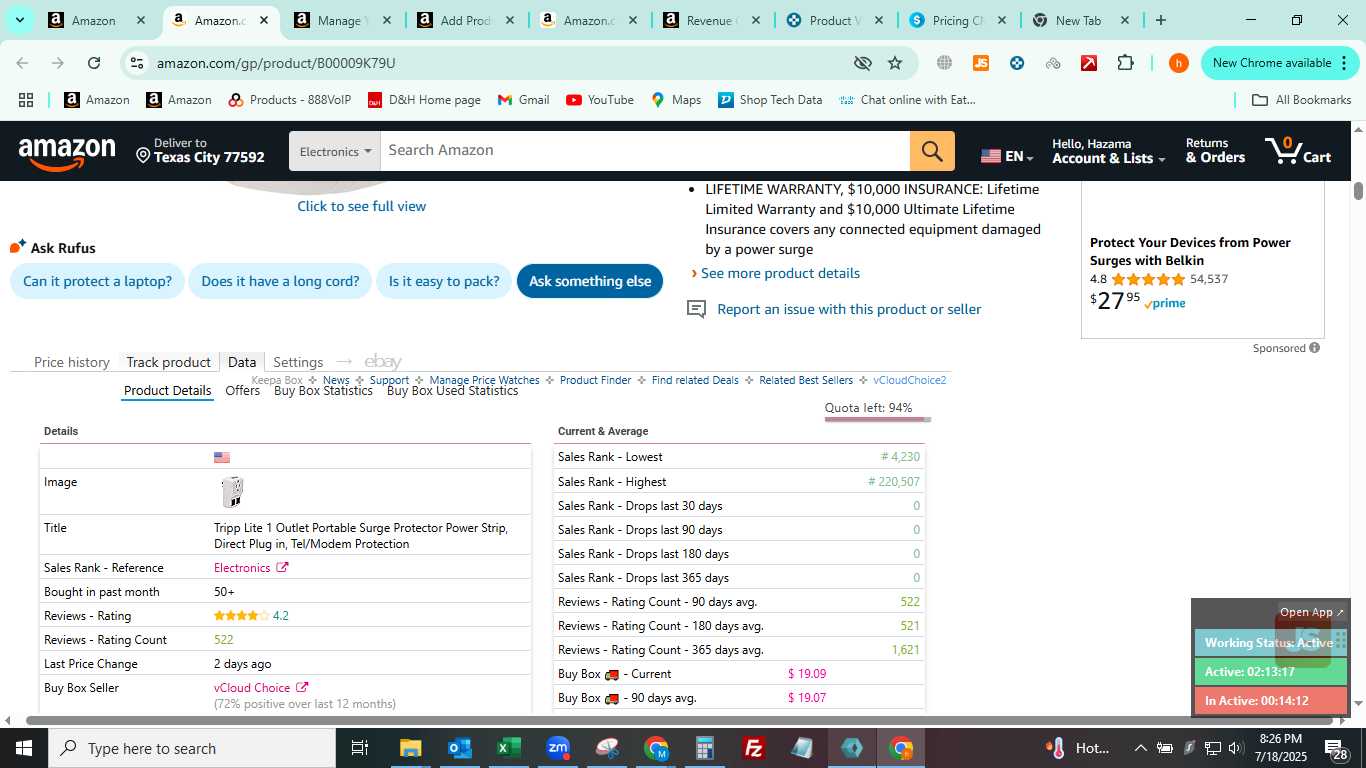Image resolution: width=1366 pixels, height=768 pixels.
Task: Open Chrome extensions puzzle icon
Action: (1125, 63)
